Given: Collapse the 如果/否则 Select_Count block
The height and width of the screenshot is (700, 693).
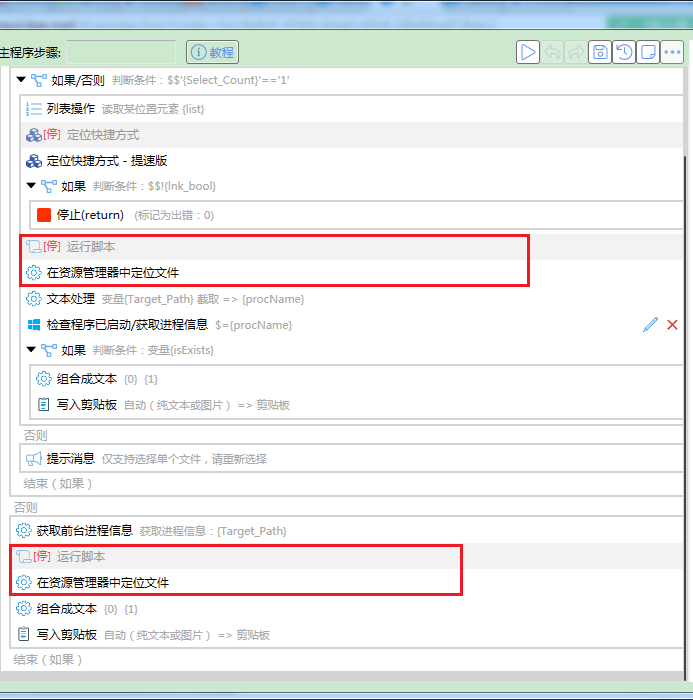Looking at the screenshot, I should (x=21, y=80).
